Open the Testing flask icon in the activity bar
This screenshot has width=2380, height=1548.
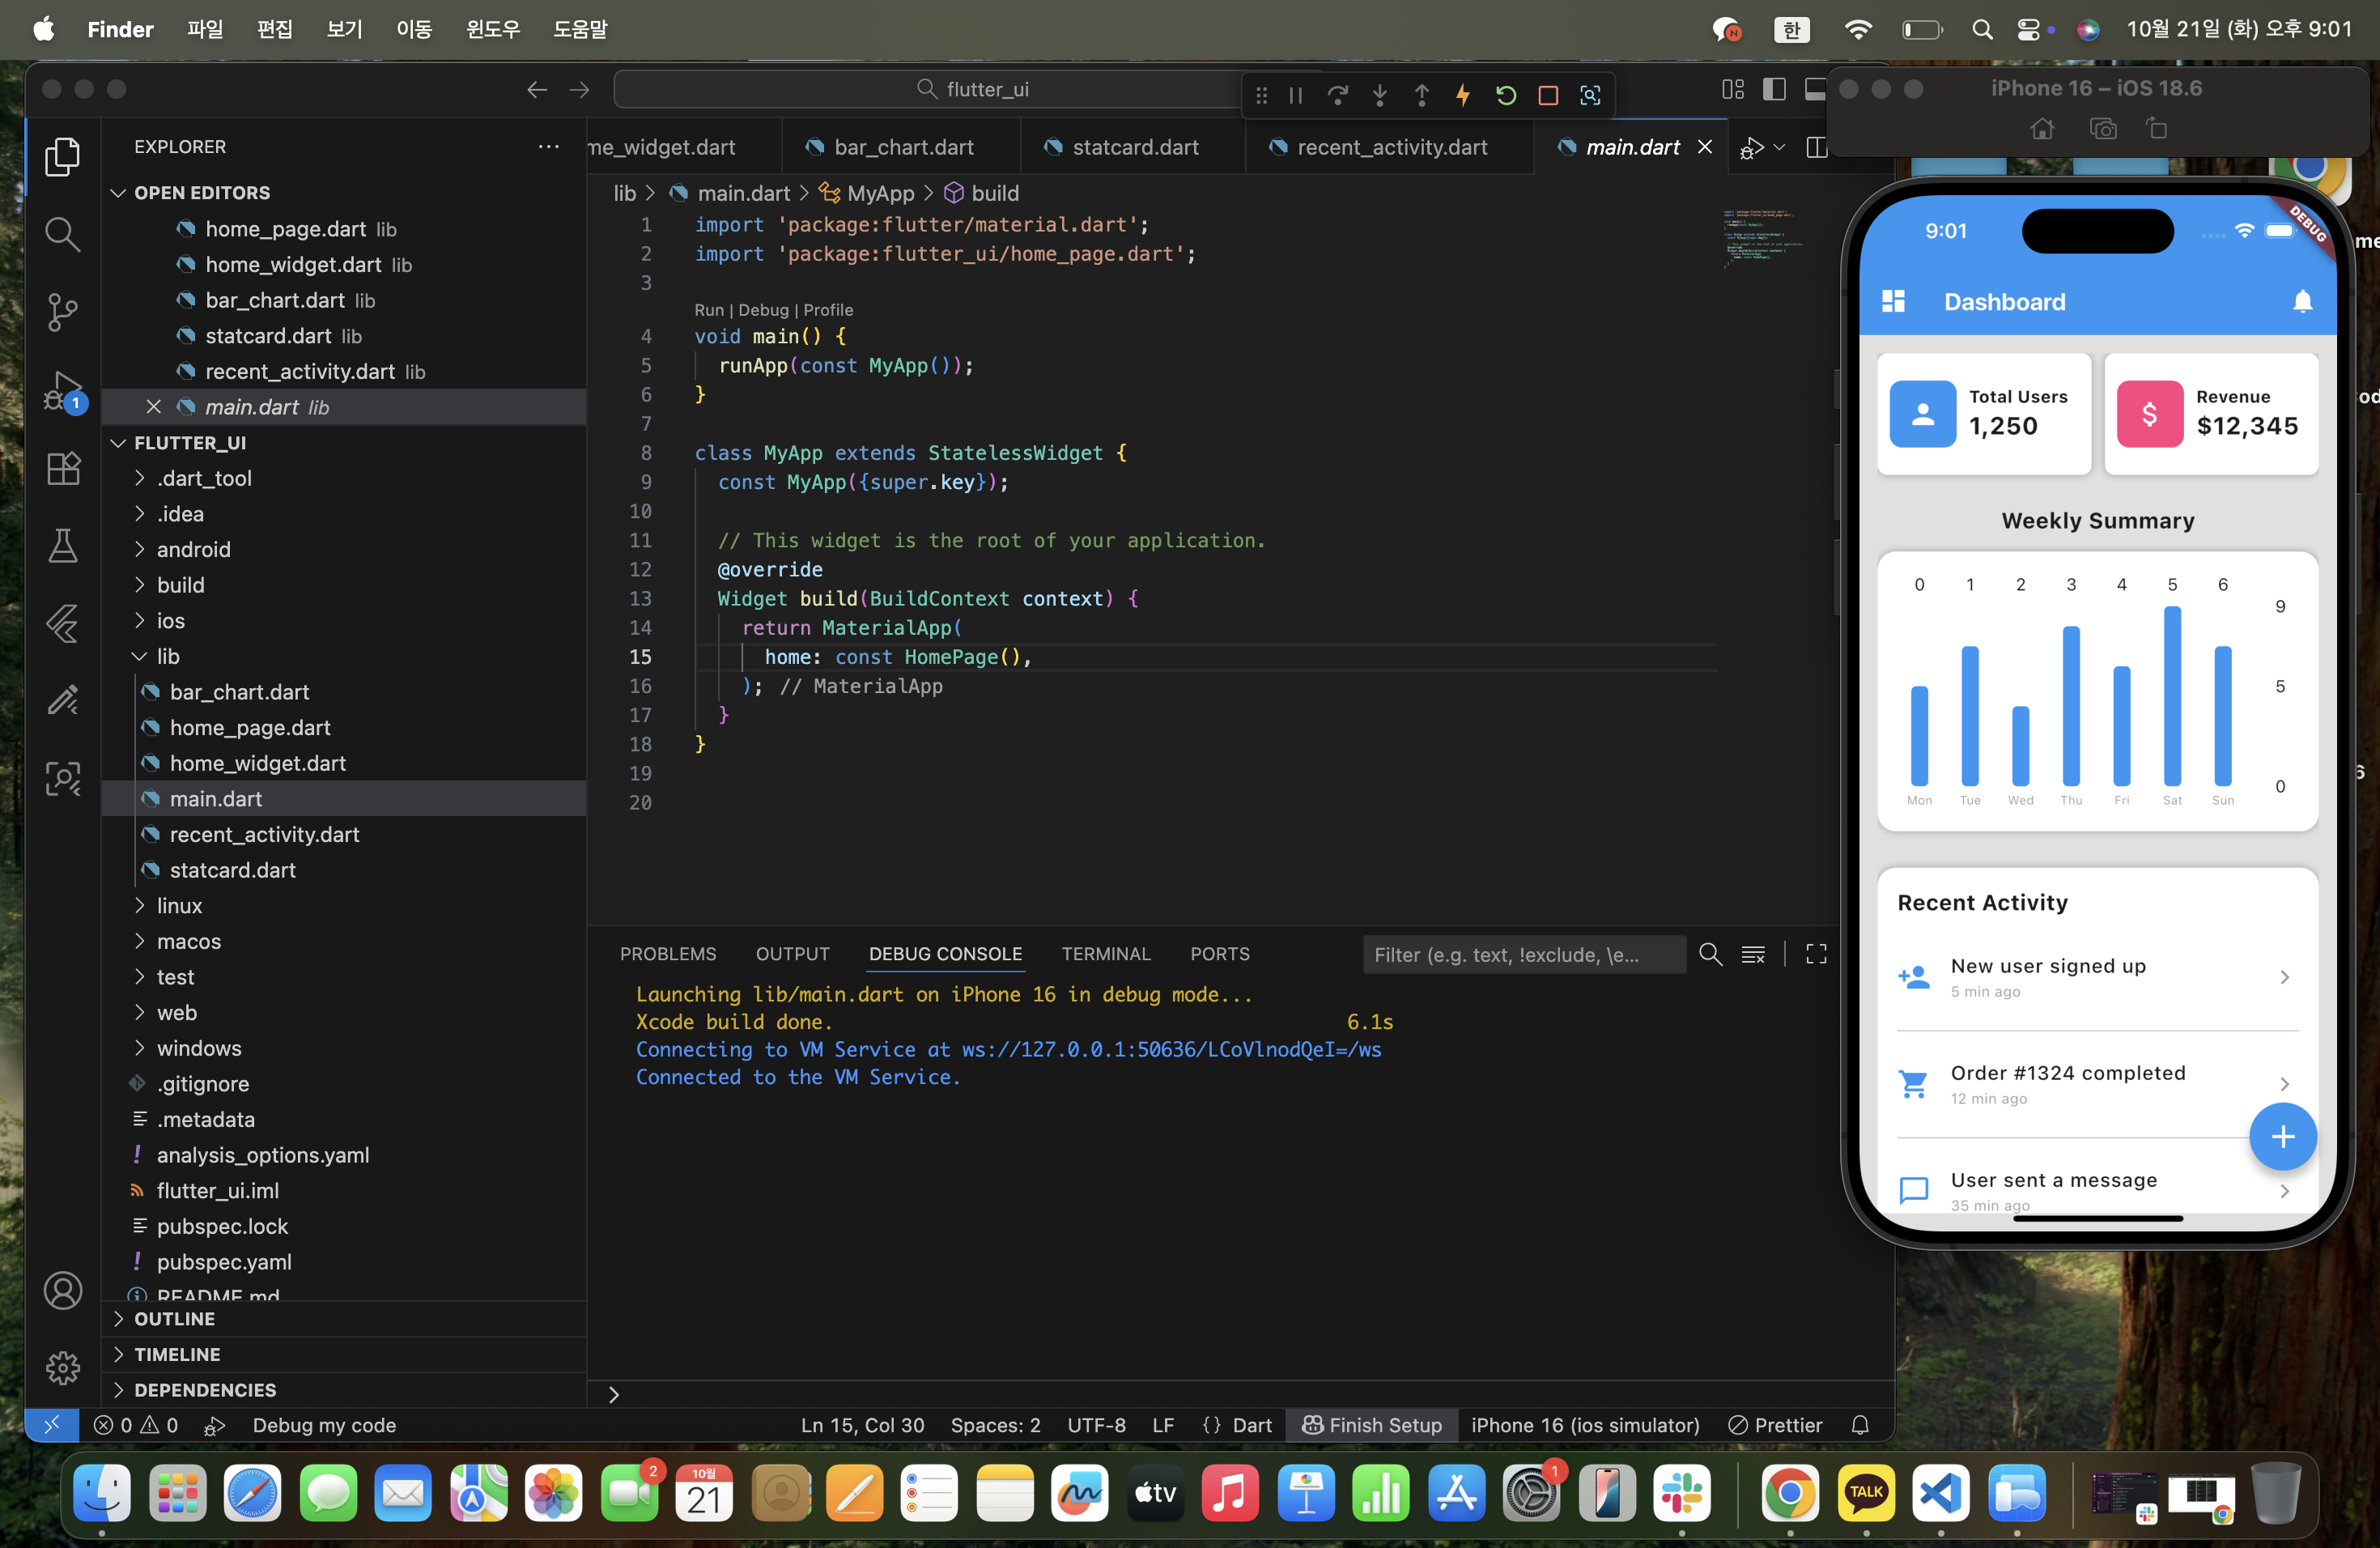(x=62, y=546)
